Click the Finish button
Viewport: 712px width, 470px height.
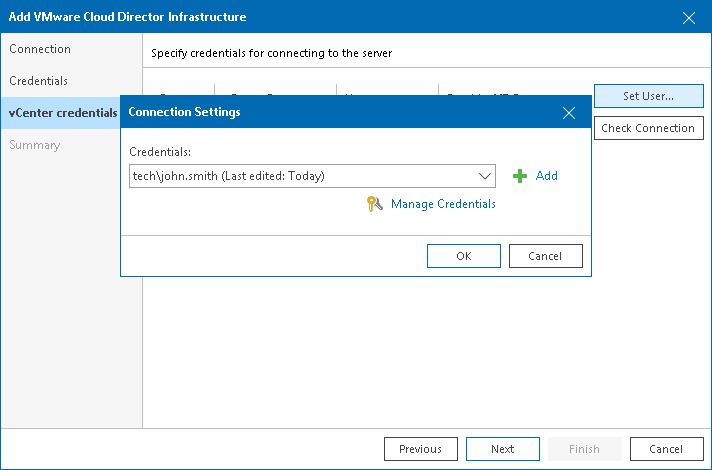(585, 449)
